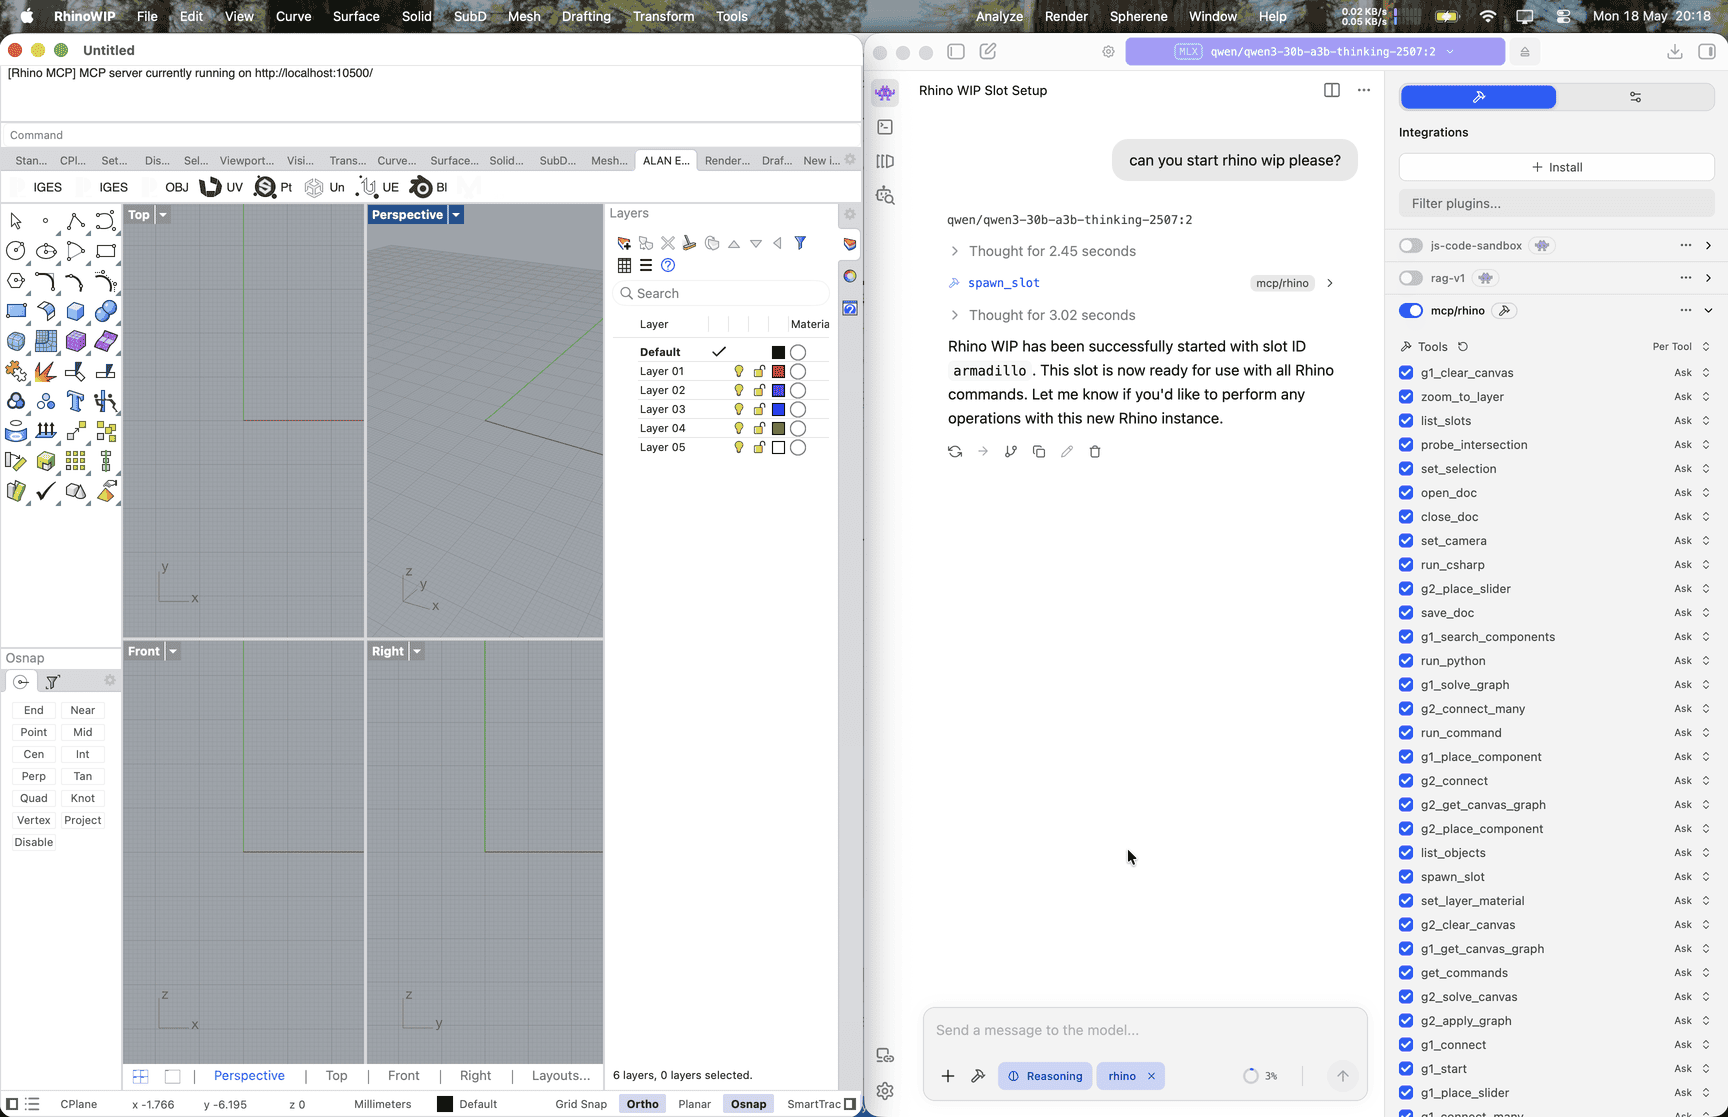Image resolution: width=1728 pixels, height=1117 pixels.
Task: Open the Top viewport dropdown menu
Action: click(x=163, y=215)
